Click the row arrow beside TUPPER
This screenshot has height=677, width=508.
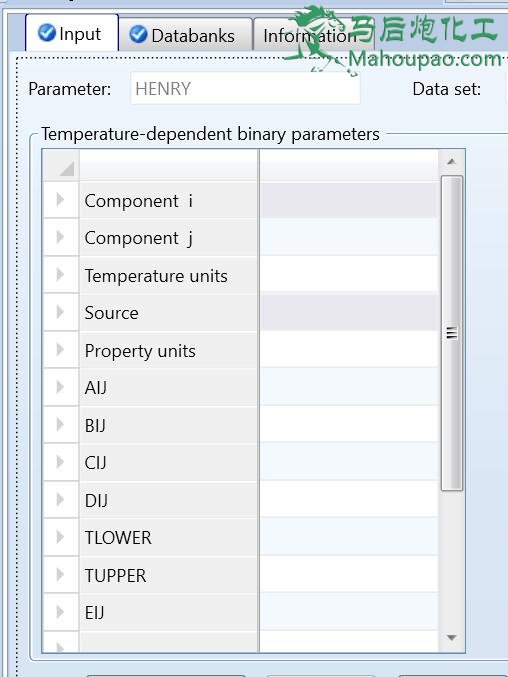tap(60, 575)
